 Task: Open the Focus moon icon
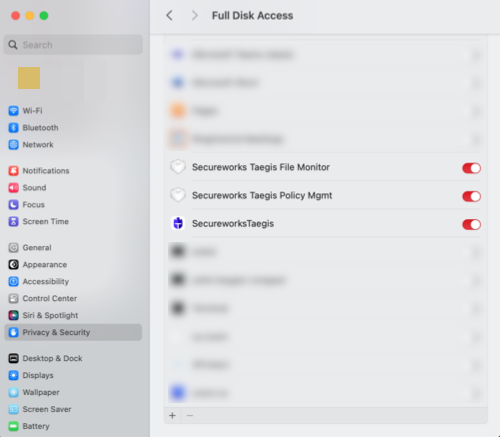click(x=13, y=205)
